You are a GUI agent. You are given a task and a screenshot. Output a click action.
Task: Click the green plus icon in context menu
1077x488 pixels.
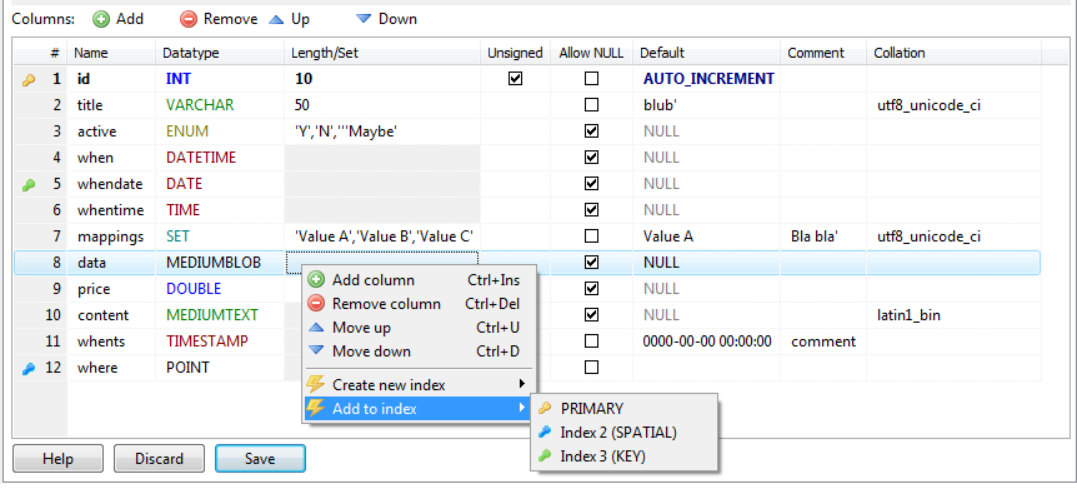click(315, 280)
